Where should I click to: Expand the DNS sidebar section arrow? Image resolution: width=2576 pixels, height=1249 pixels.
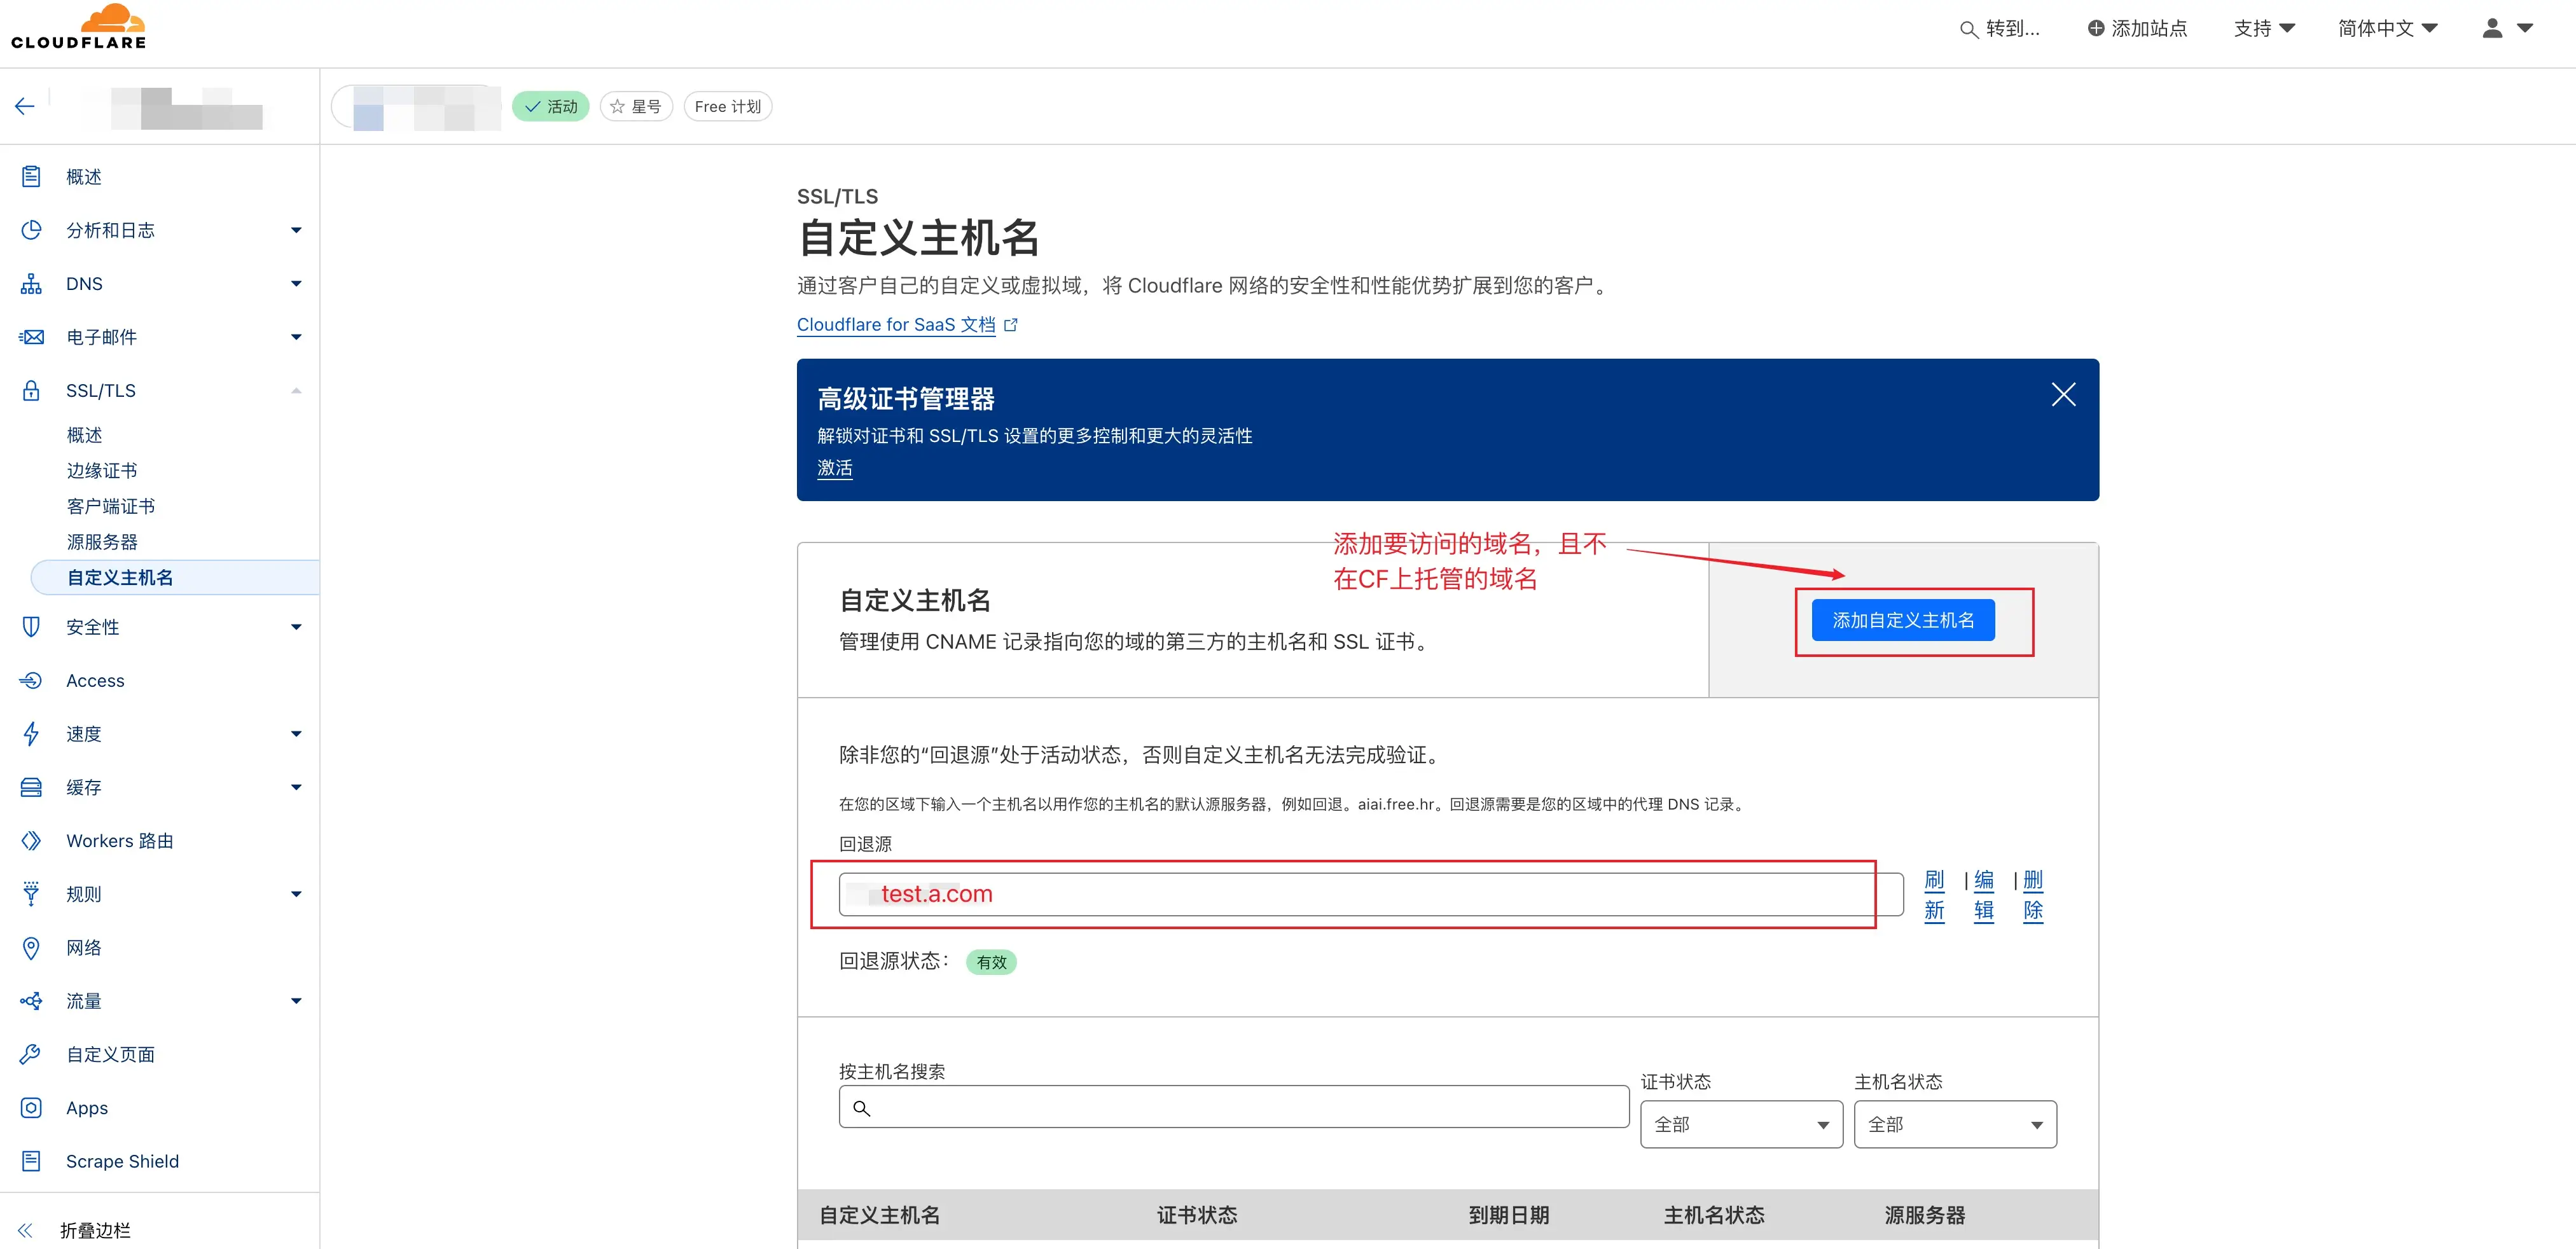(x=296, y=284)
